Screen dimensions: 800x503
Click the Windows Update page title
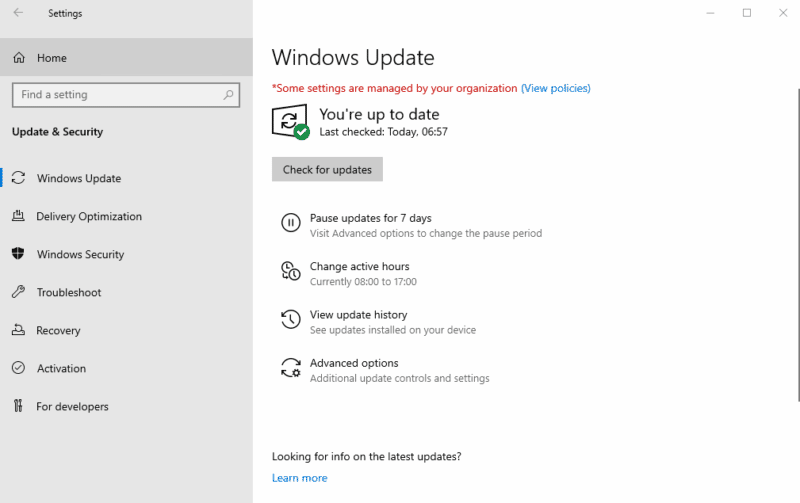click(353, 58)
